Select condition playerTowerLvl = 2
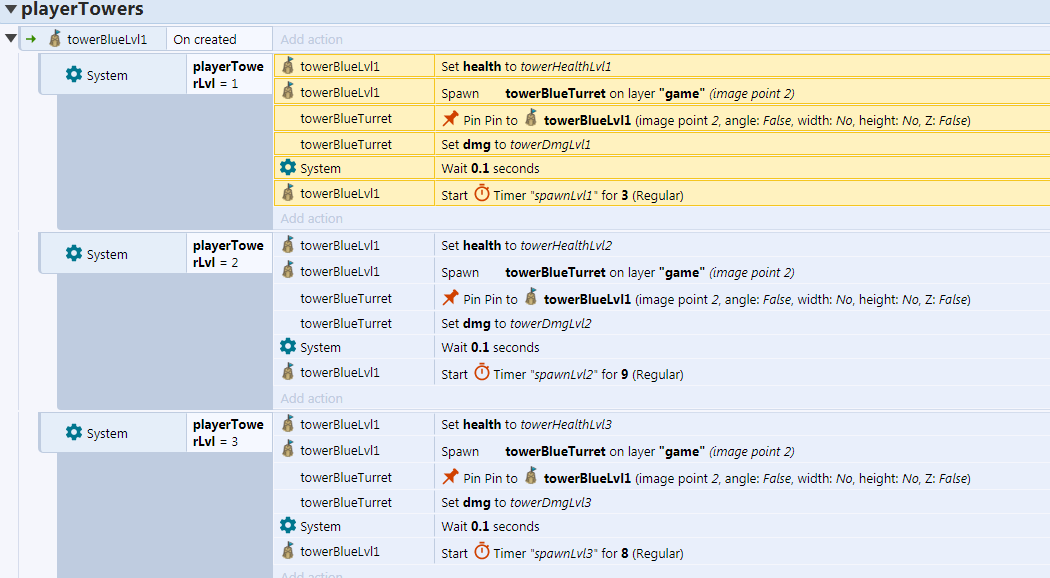The height and width of the screenshot is (578, 1050). 228,253
